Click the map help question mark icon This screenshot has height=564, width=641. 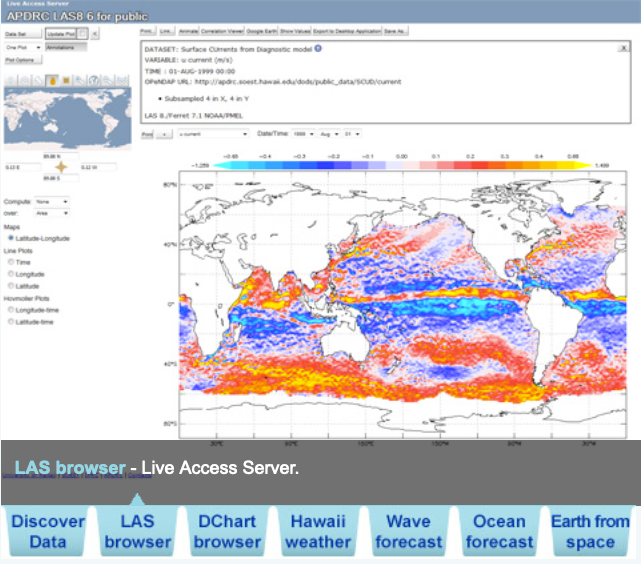click(x=92, y=80)
